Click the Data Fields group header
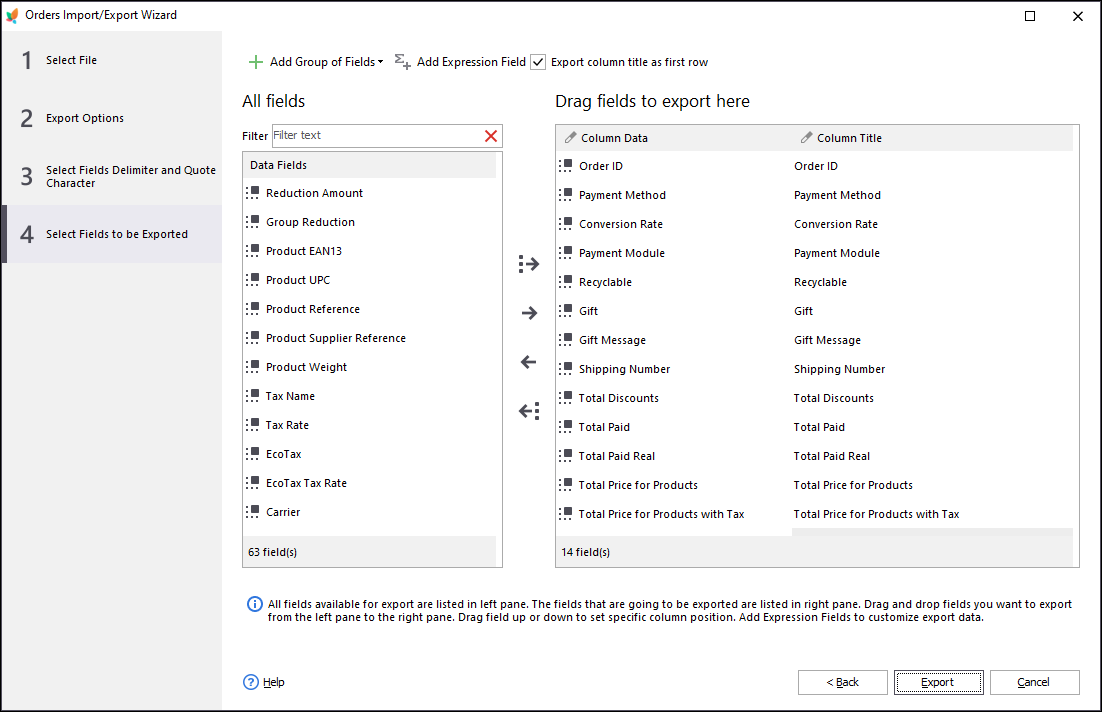Screen dimensions: 1102x712 (x=370, y=165)
